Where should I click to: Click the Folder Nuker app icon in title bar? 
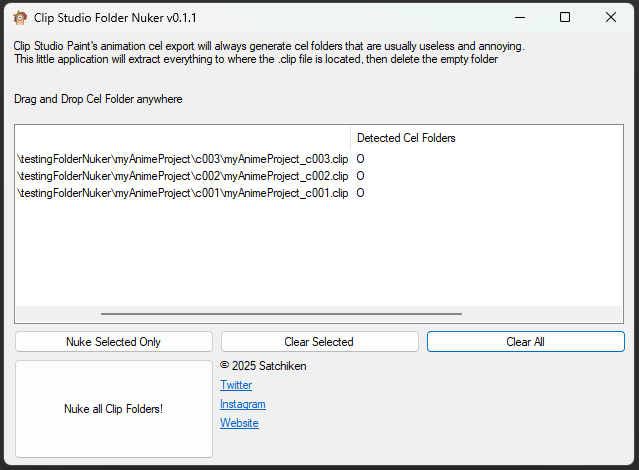tap(20, 18)
